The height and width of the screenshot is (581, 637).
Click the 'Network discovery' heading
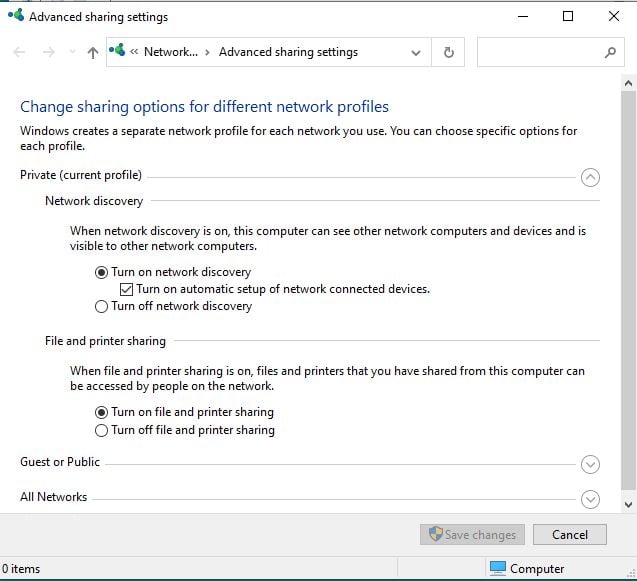94,201
